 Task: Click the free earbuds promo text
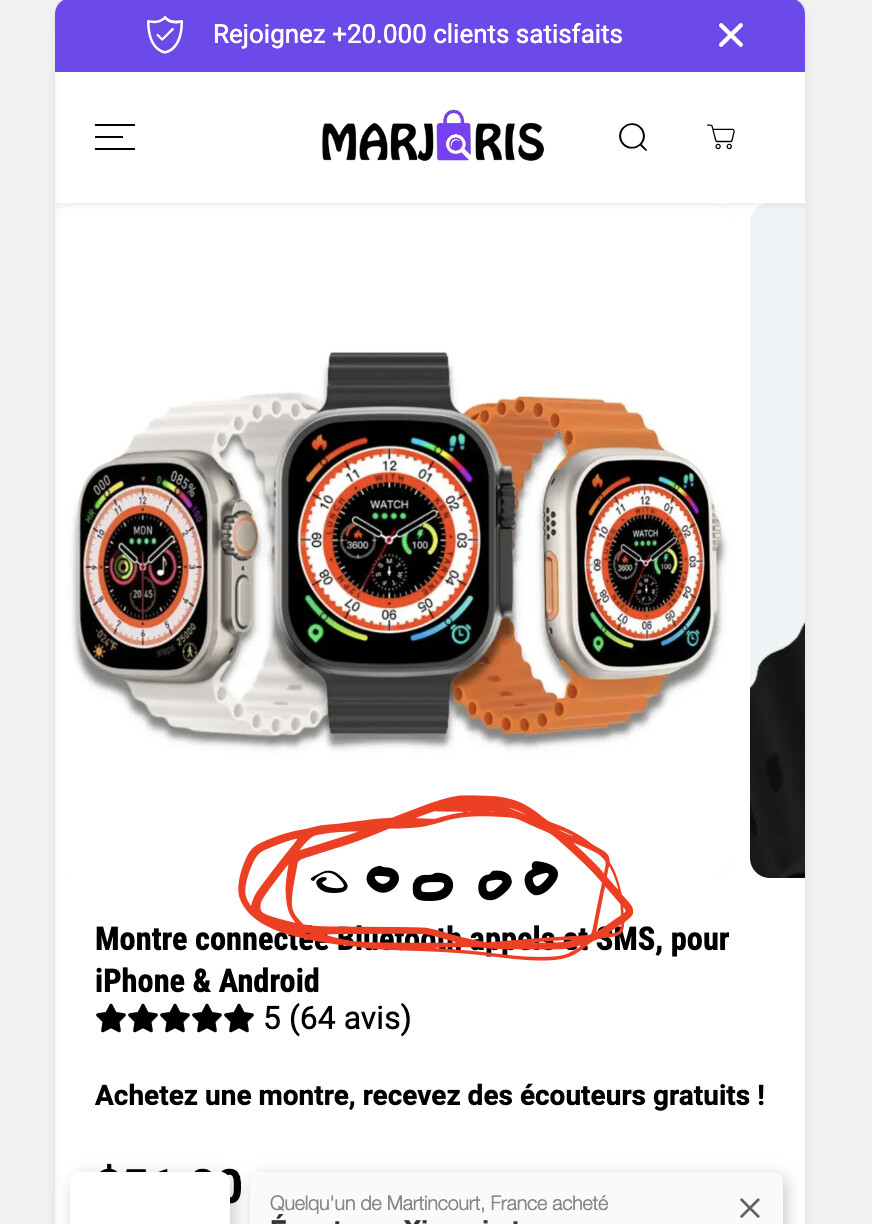430,1095
